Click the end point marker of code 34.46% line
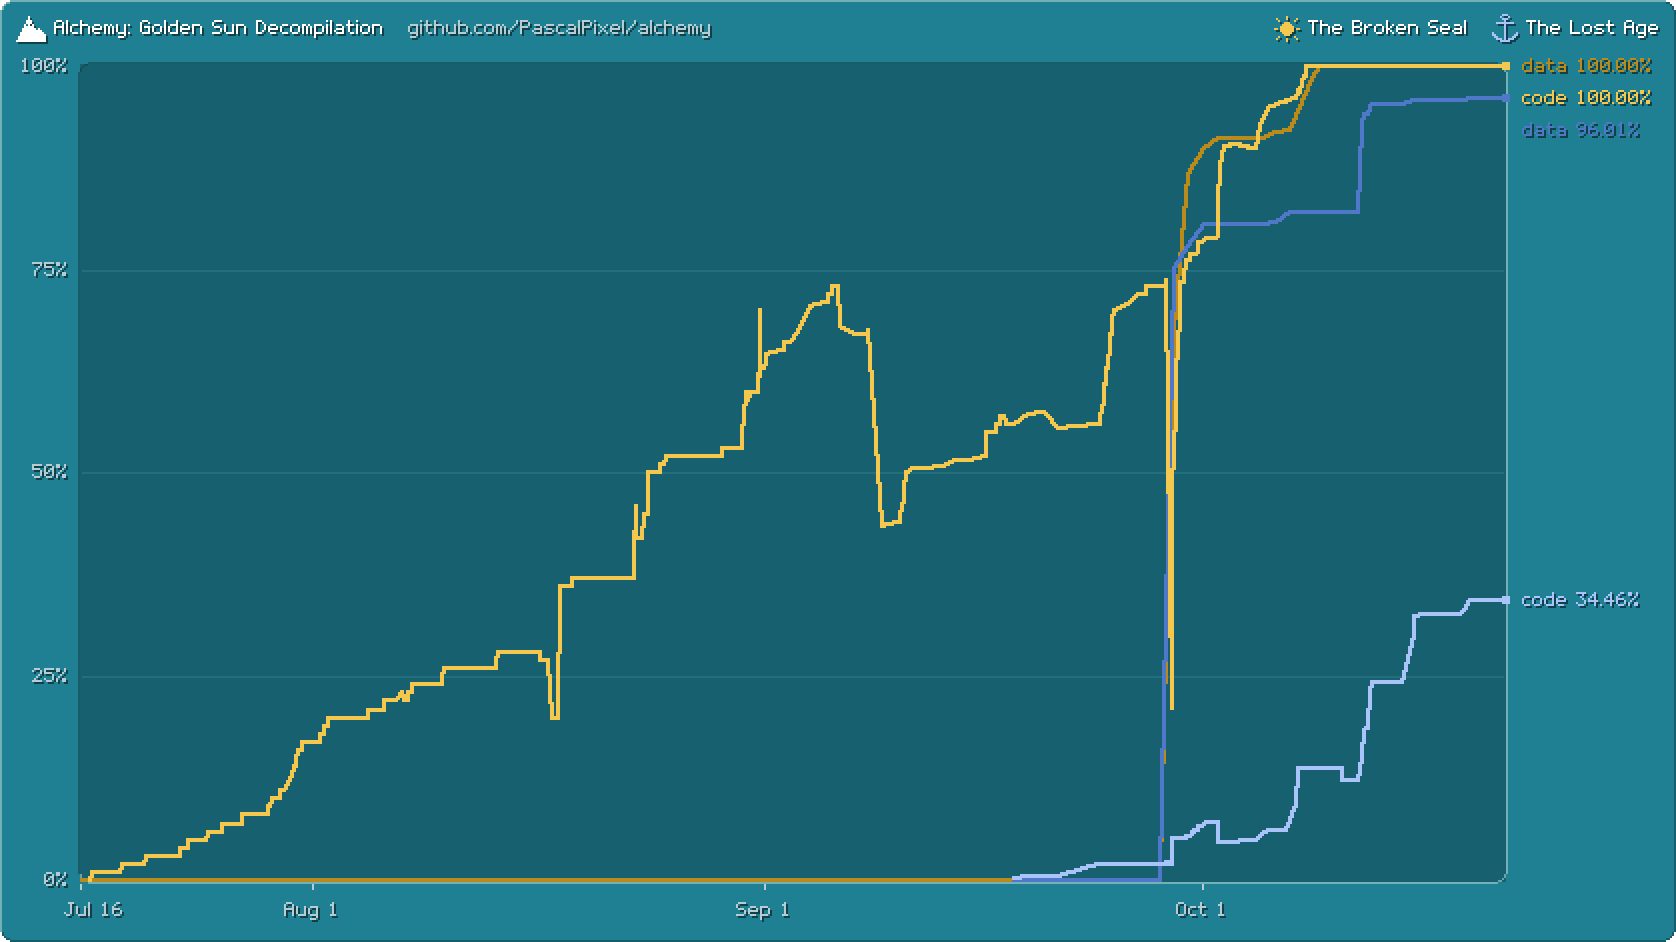1676x942 pixels. 1506,600
